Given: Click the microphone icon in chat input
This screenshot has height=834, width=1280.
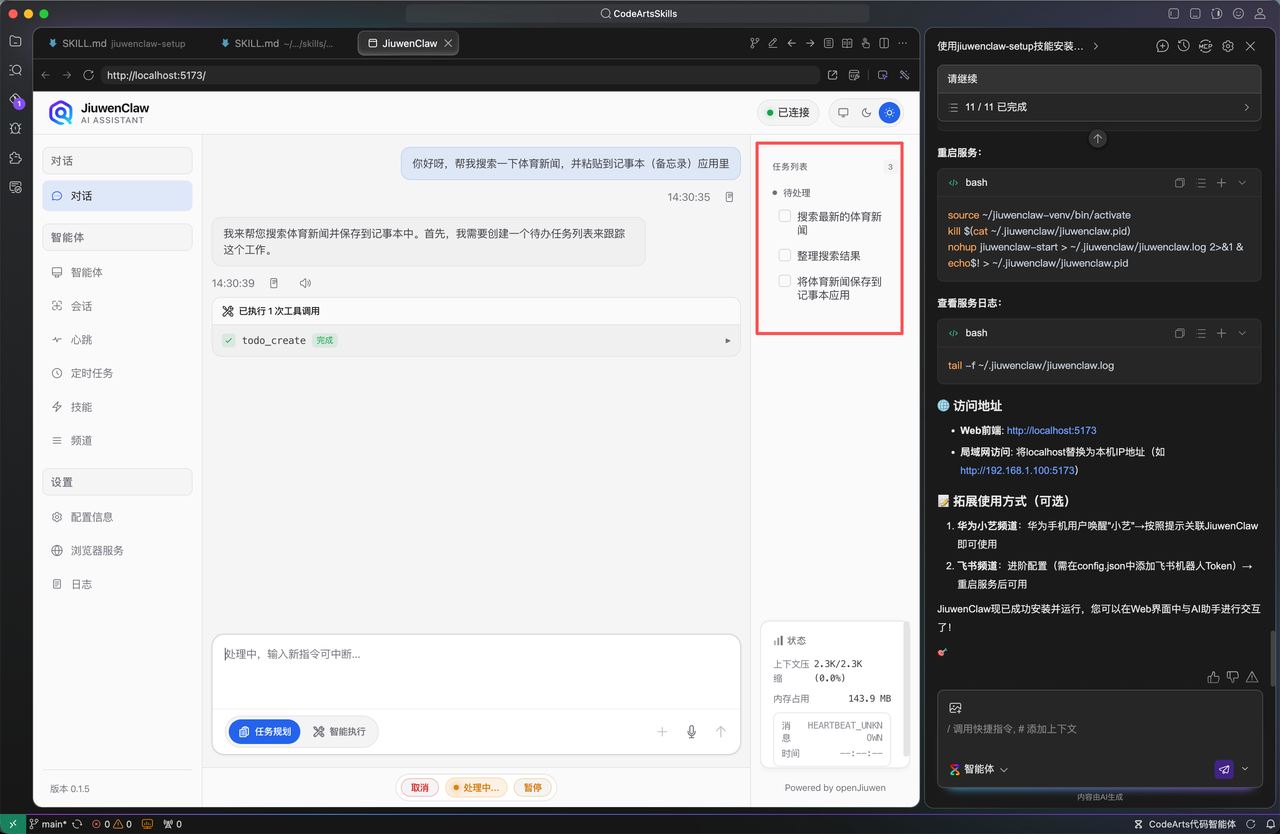Looking at the screenshot, I should 691,732.
